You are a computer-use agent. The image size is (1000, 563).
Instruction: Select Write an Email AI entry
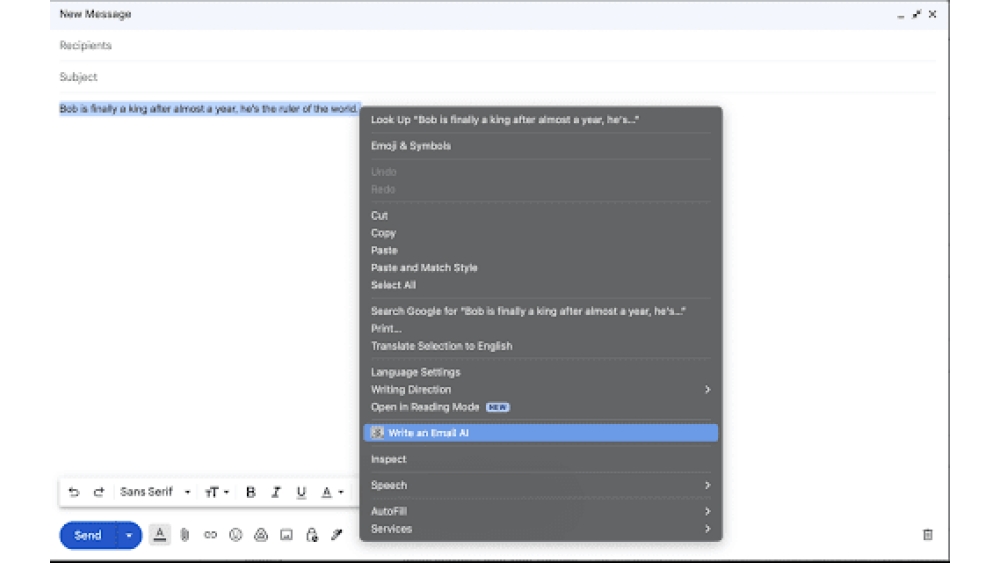point(541,433)
